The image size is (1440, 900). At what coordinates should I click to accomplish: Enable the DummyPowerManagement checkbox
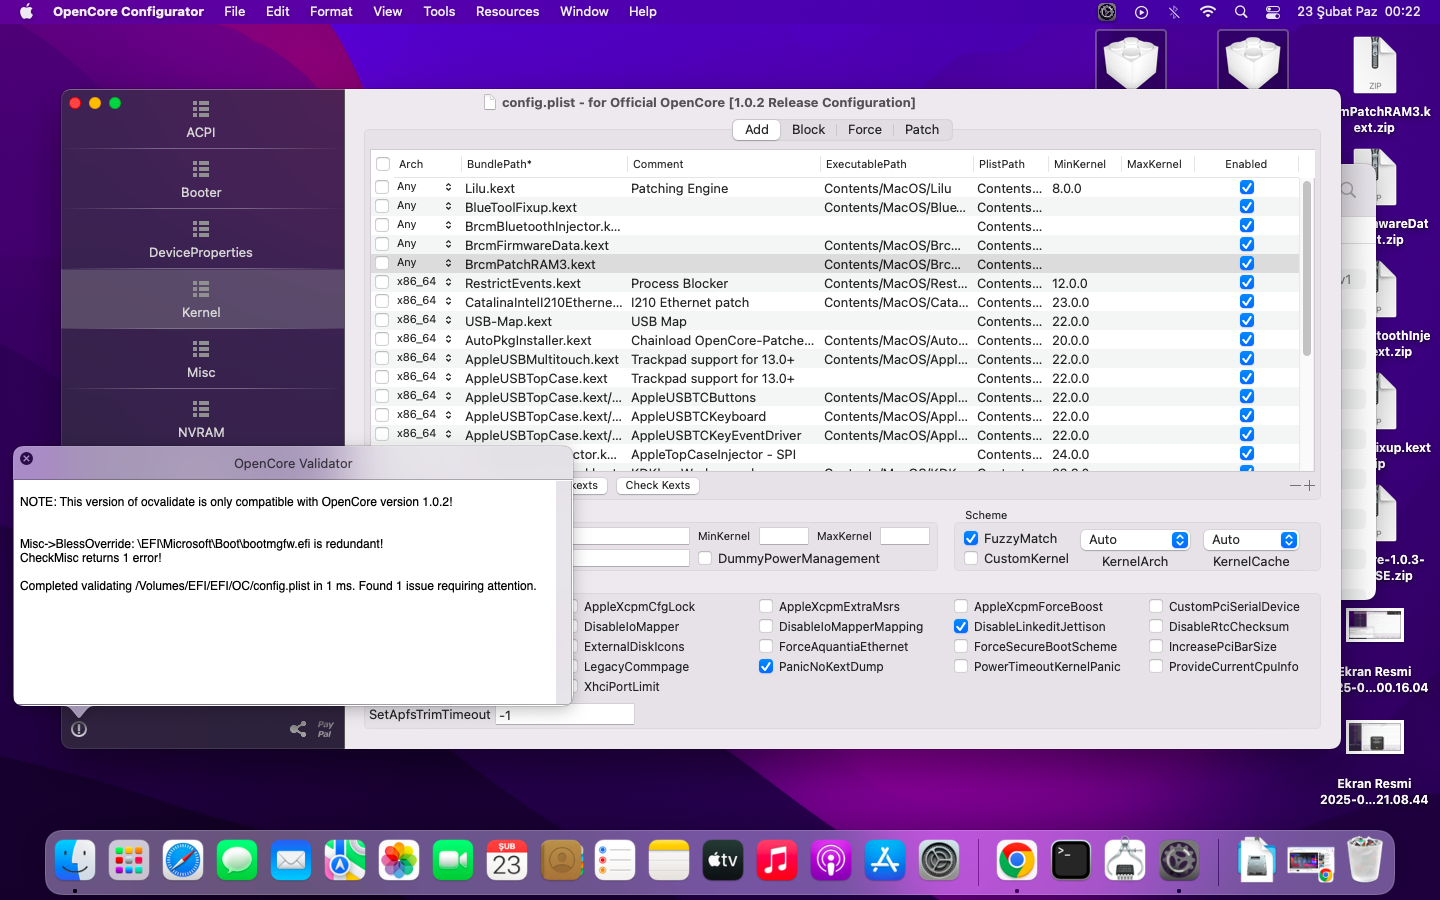click(x=706, y=559)
